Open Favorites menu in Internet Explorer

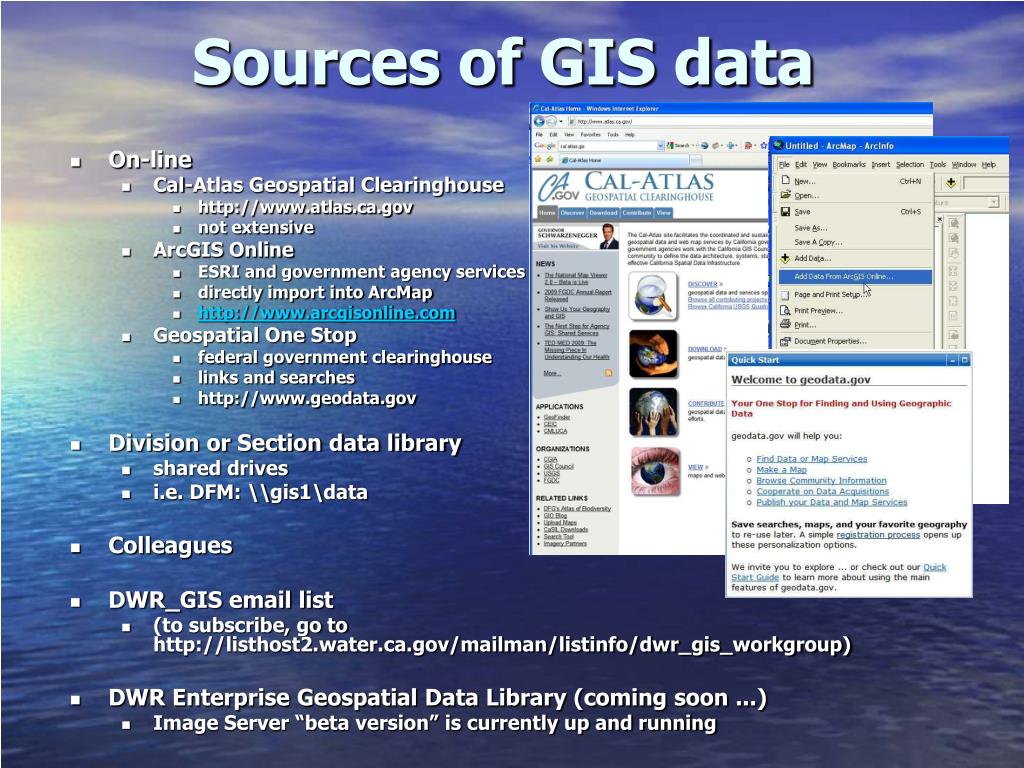point(590,135)
